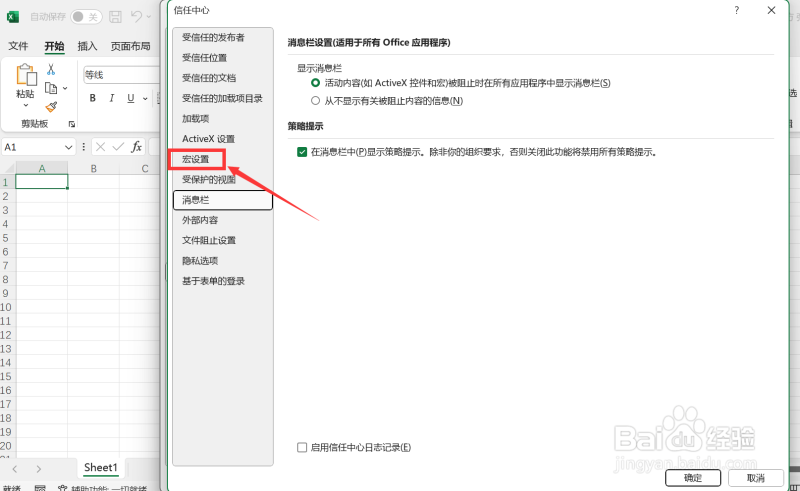Image resolution: width=800 pixels, height=491 pixels.
Task: Select column B header
Action: pyautogui.click(x=93, y=168)
